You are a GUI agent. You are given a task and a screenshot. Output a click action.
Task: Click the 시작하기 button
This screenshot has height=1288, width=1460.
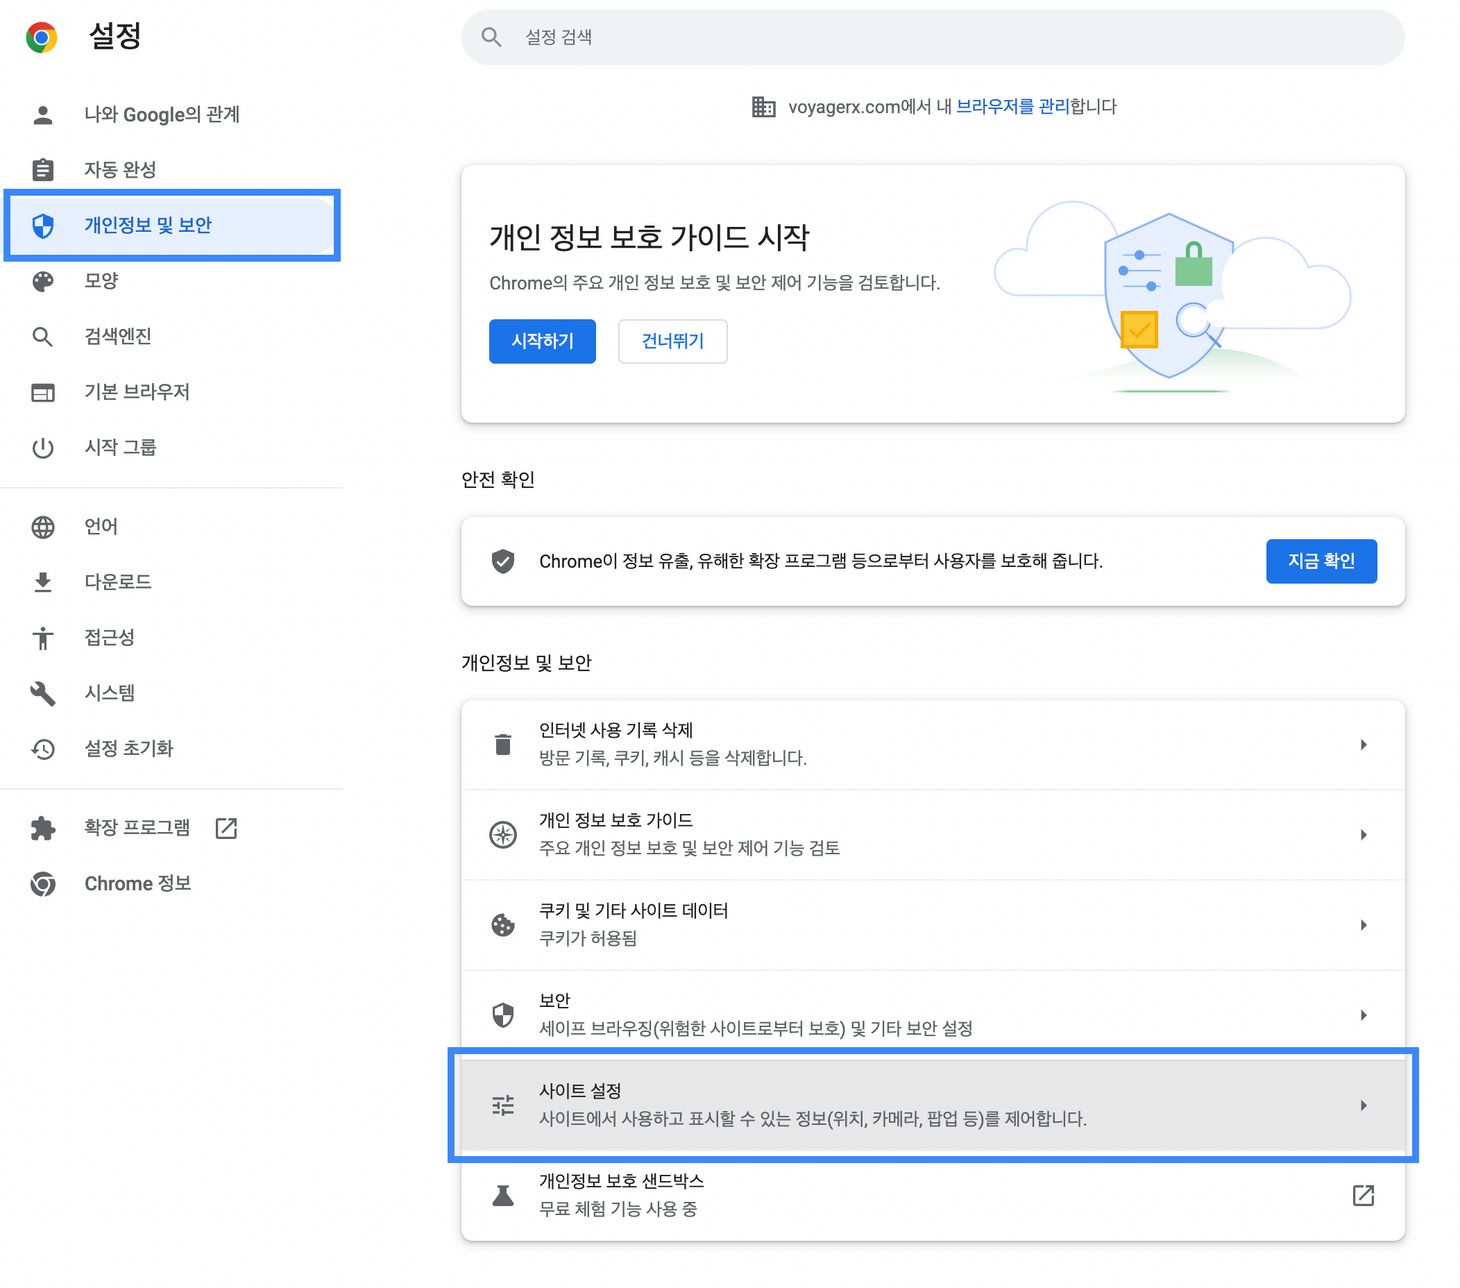tap(542, 341)
